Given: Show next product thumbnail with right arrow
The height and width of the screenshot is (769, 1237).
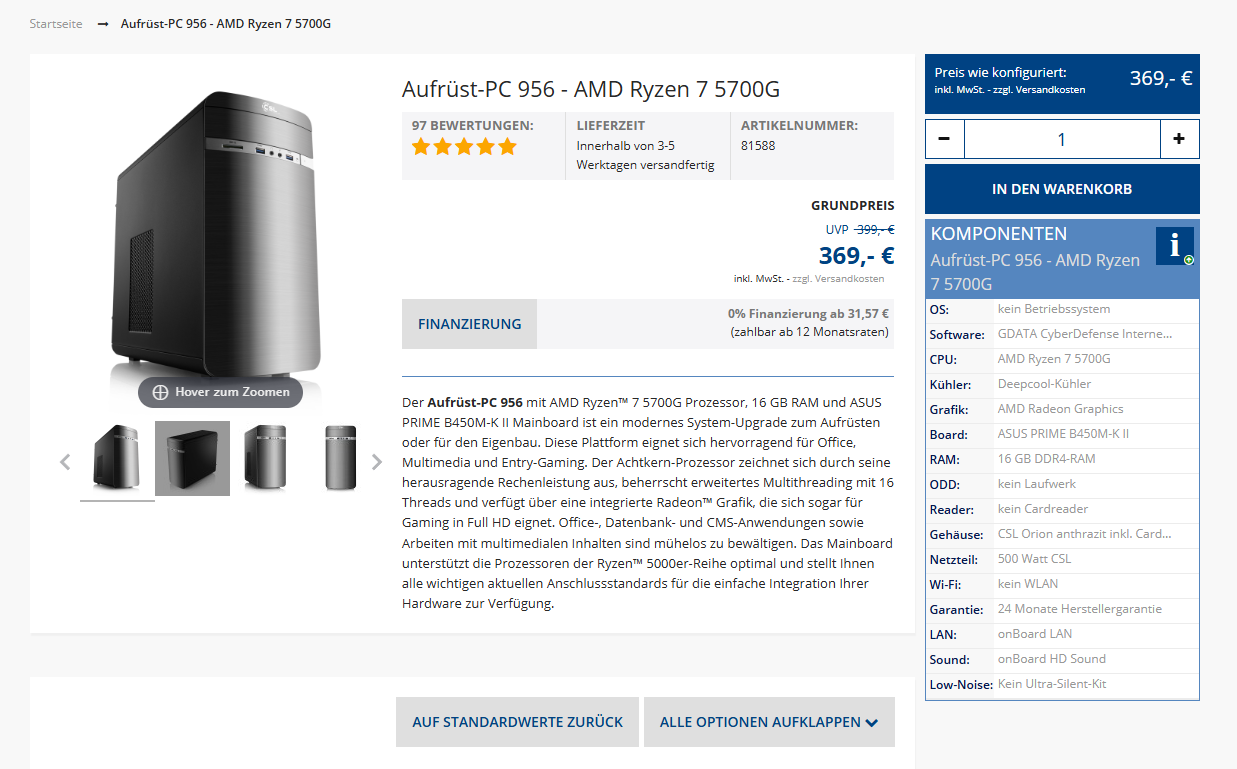Looking at the screenshot, I should coord(377,462).
